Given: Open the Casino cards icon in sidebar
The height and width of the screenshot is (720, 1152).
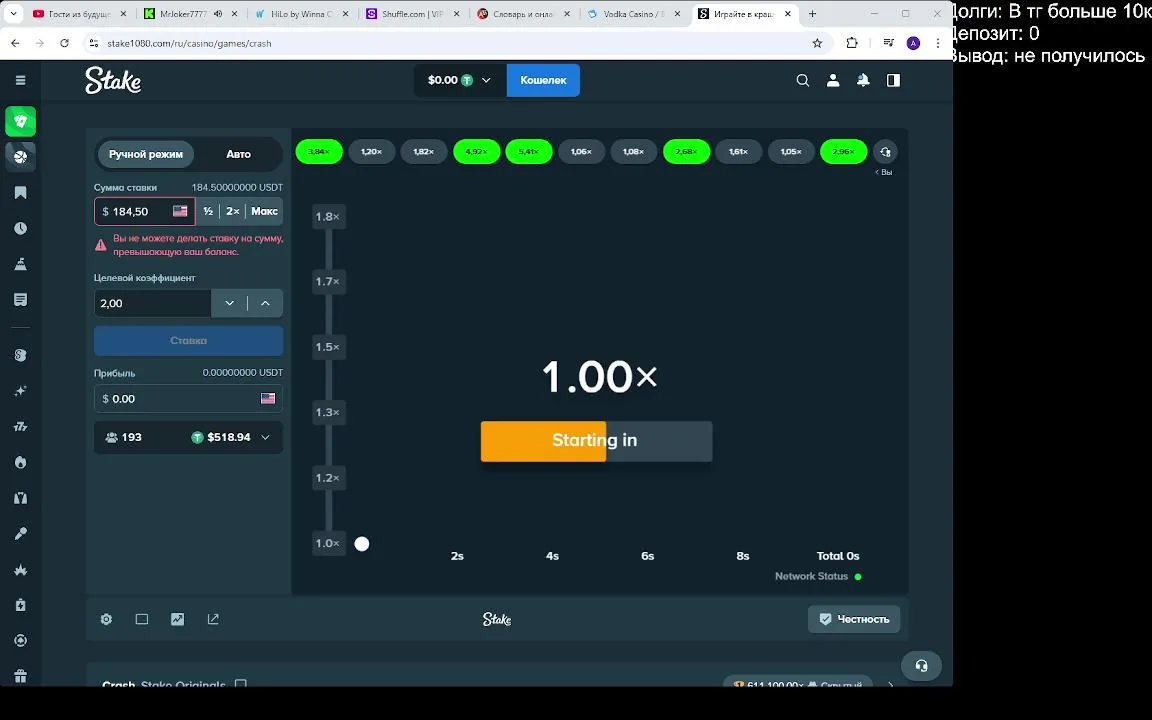Looking at the screenshot, I should [x=21, y=121].
